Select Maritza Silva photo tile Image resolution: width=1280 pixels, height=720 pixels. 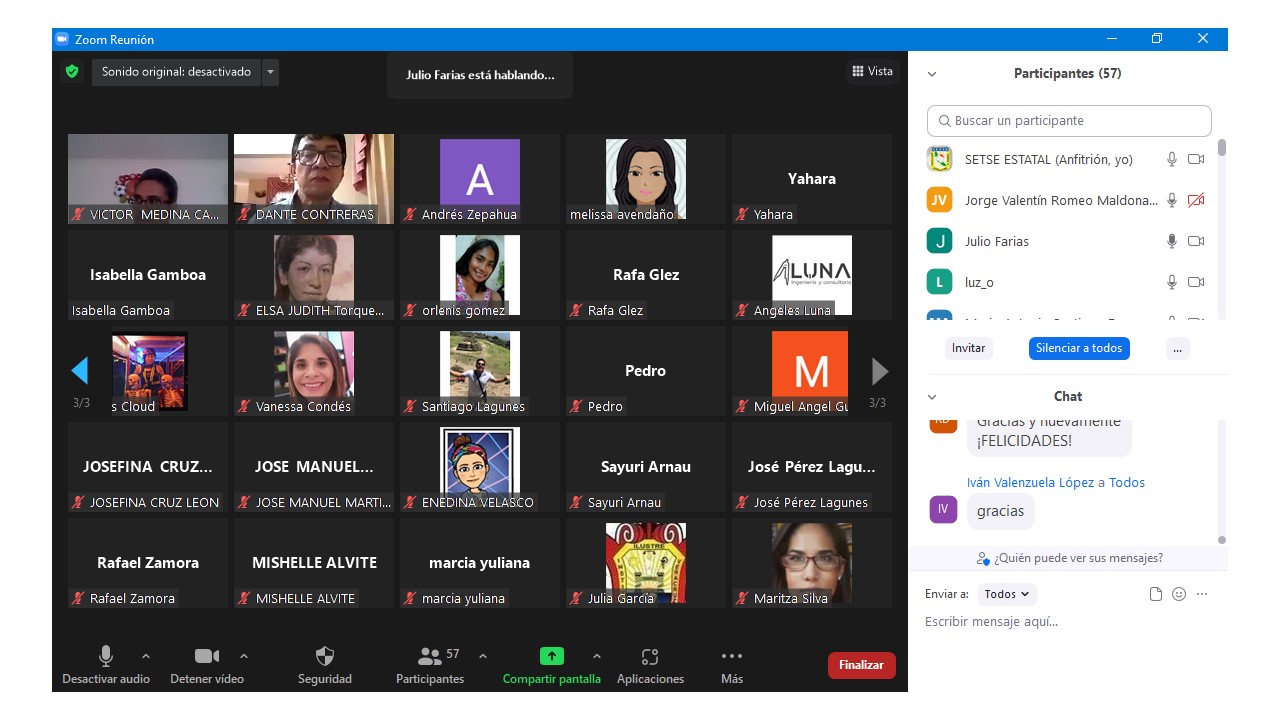click(812, 563)
